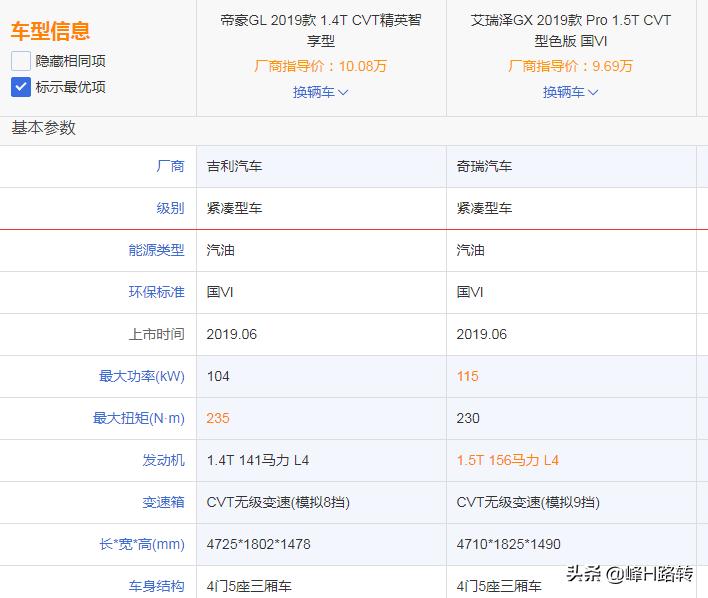This screenshot has height=598, width=708.
Task: Open 换辆车 dropdown under 帝豪GL
Action: [321, 92]
